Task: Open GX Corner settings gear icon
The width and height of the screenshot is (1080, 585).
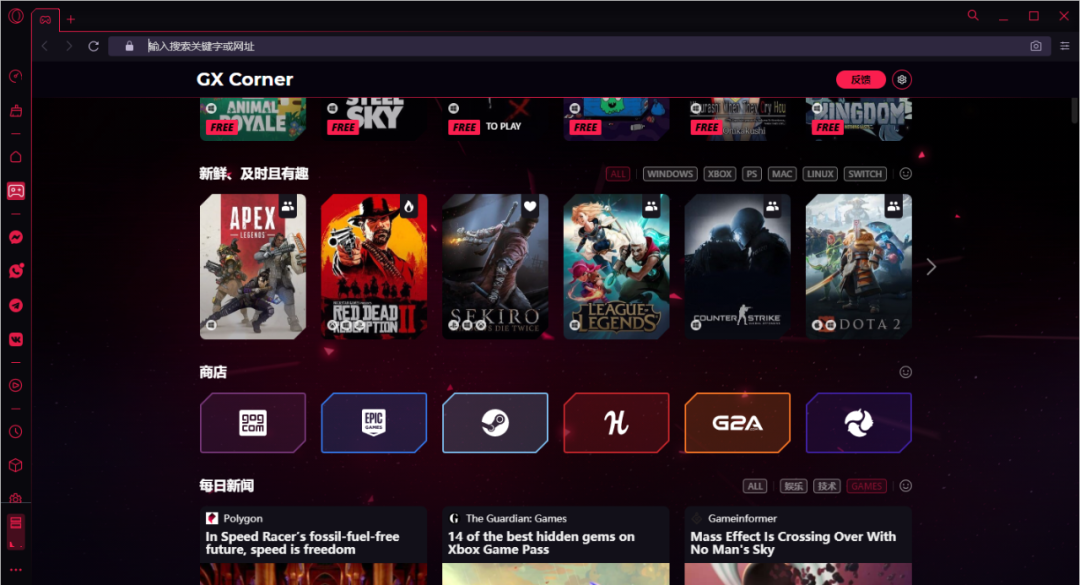Action: click(902, 80)
